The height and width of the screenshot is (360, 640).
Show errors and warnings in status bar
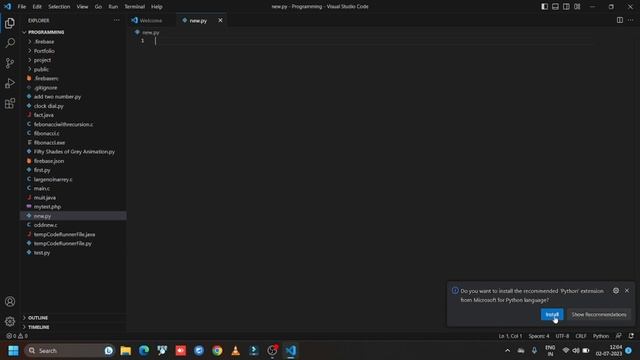pyautogui.click(x=17, y=336)
